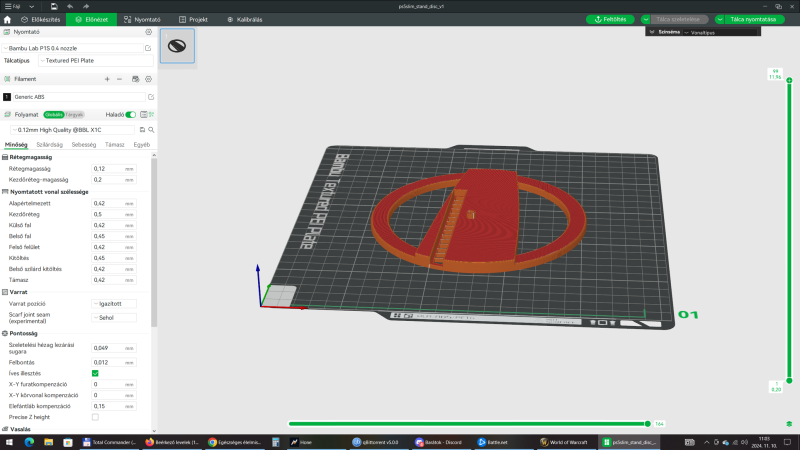Uncheck the Íves illesztés checkbox
This screenshot has width=800, height=450.
(x=95, y=373)
